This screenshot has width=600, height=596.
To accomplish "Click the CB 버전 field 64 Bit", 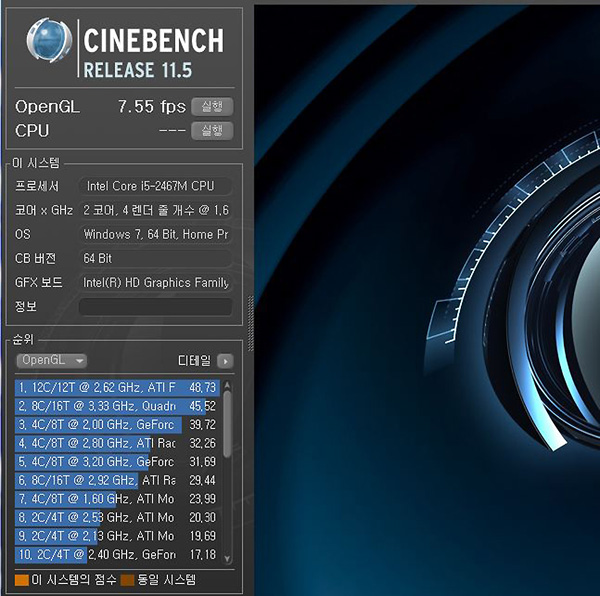I will tap(155, 259).
